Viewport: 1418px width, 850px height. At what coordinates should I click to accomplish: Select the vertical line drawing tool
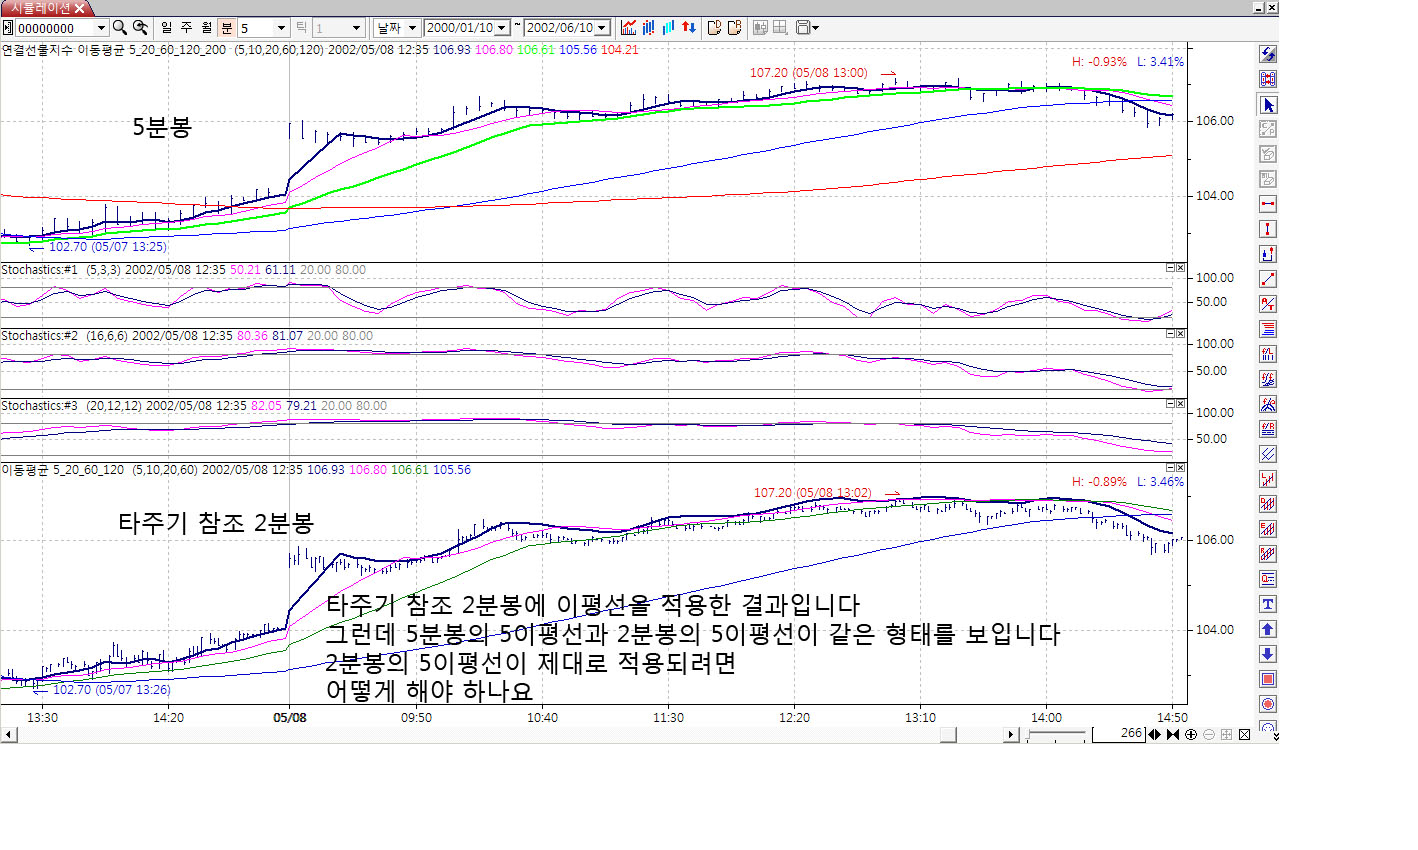tap(1268, 229)
